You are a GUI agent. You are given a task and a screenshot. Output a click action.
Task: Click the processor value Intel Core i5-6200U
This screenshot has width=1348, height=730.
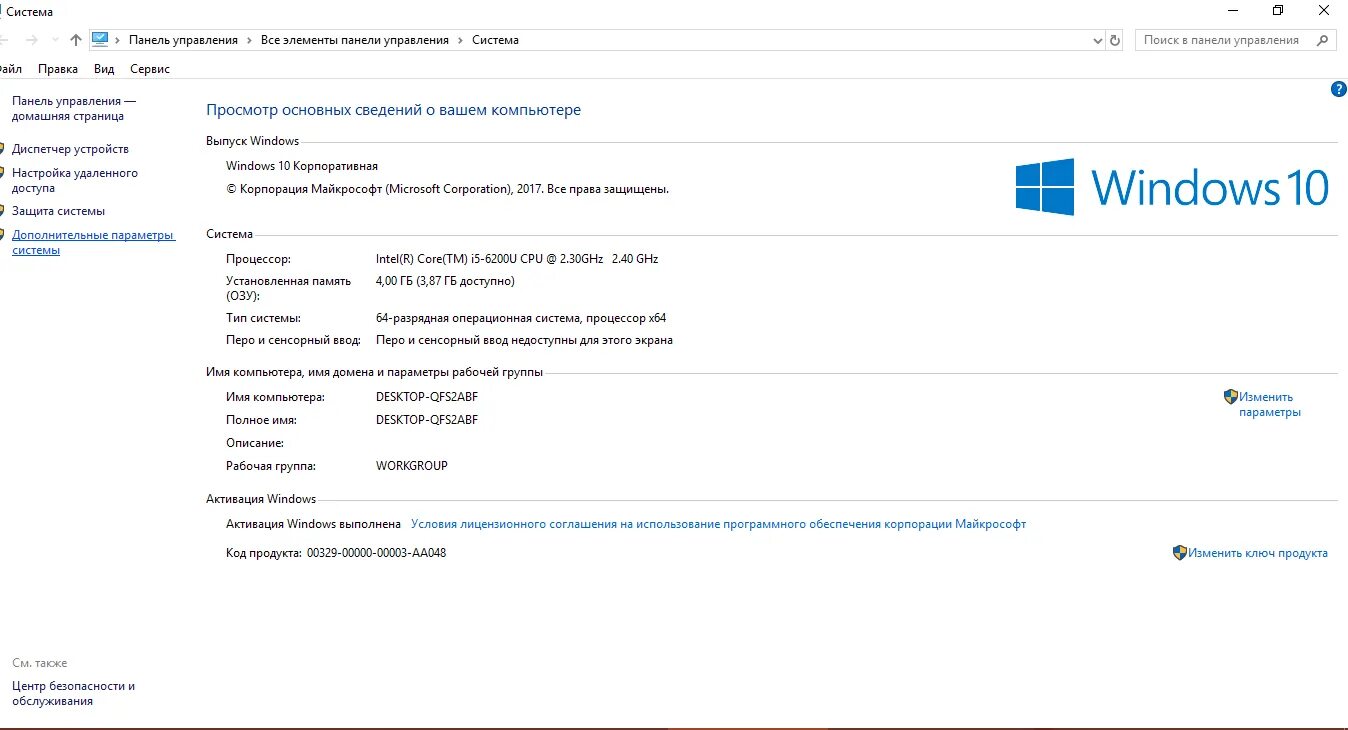coord(517,259)
